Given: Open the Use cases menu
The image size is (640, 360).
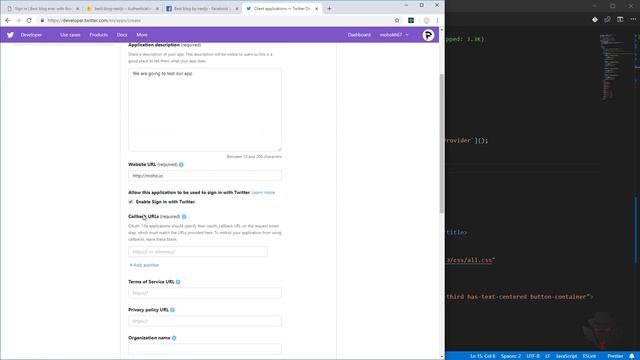Looking at the screenshot, I should coord(70,35).
